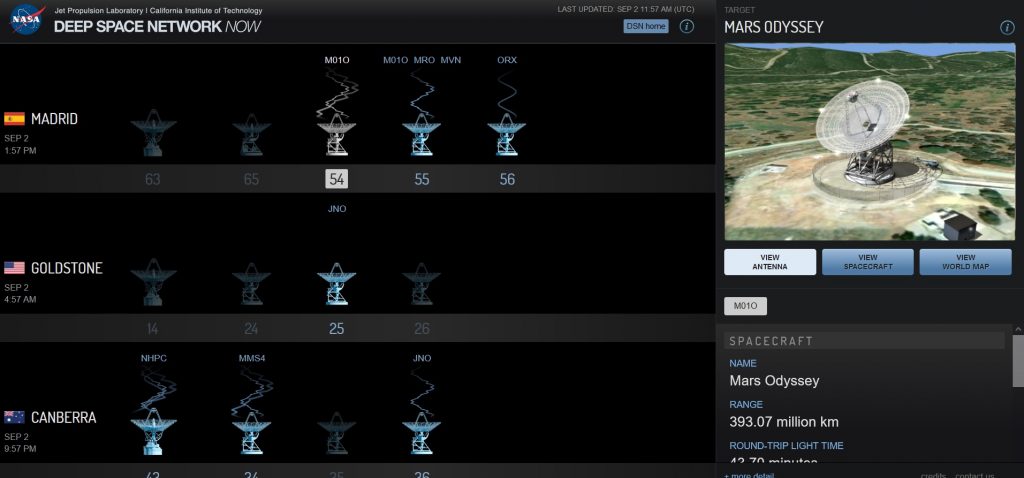Select Madrid antenna dish 63
Image resolution: width=1024 pixels, height=478 pixels.
[x=153, y=133]
